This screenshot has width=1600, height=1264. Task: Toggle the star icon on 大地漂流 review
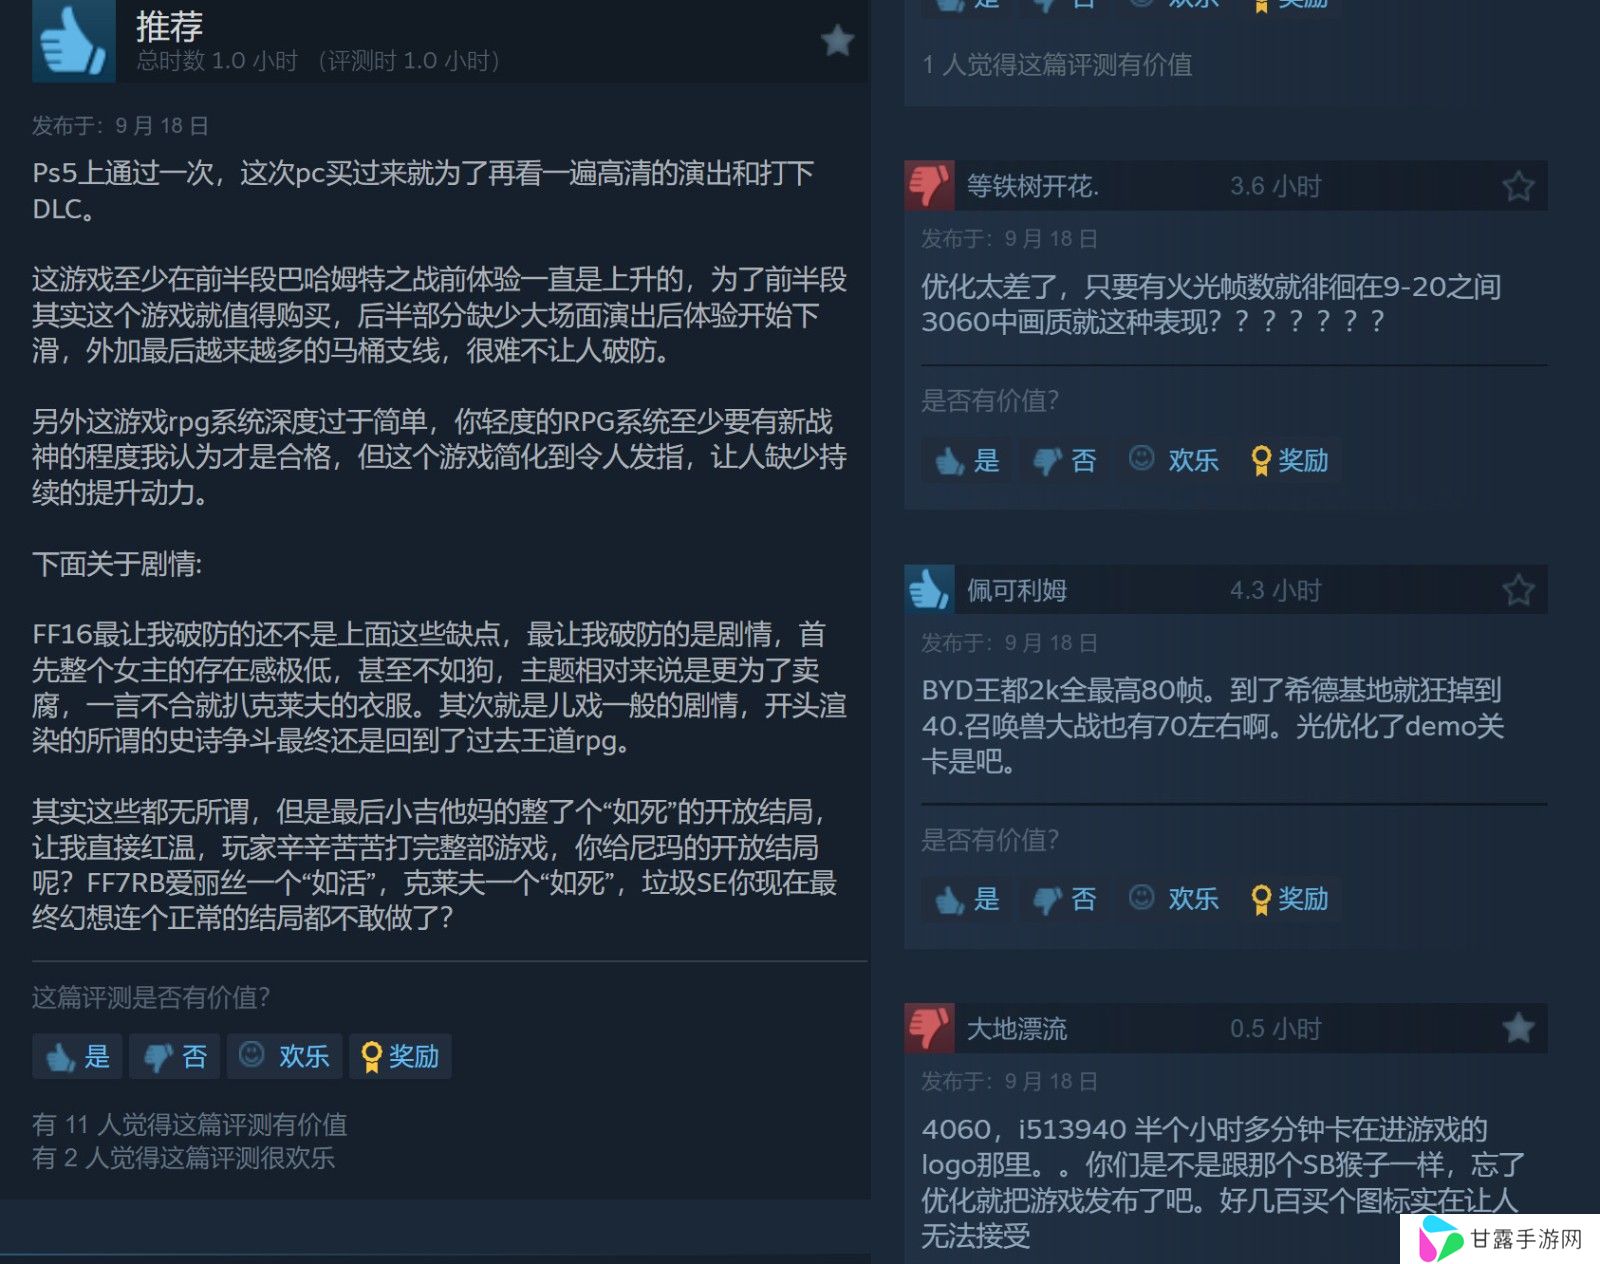(1518, 1028)
